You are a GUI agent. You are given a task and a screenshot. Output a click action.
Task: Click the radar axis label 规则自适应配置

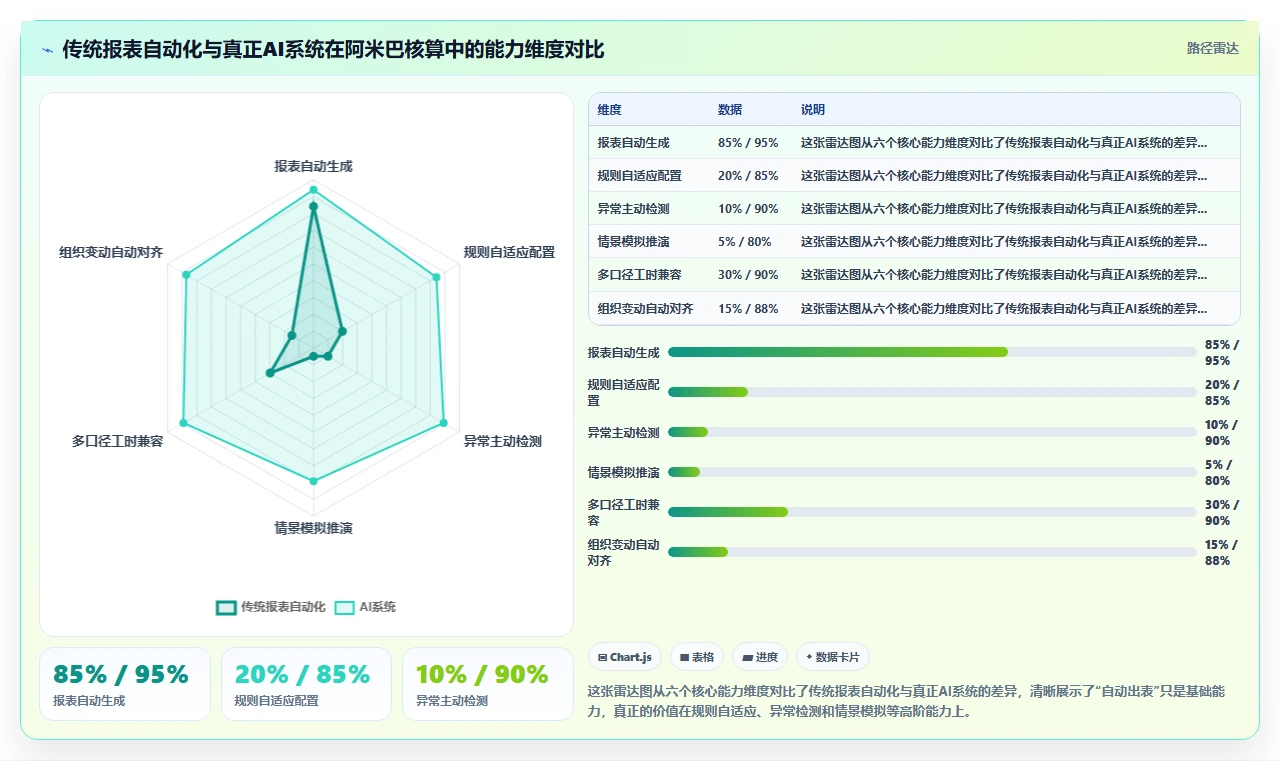coord(509,252)
